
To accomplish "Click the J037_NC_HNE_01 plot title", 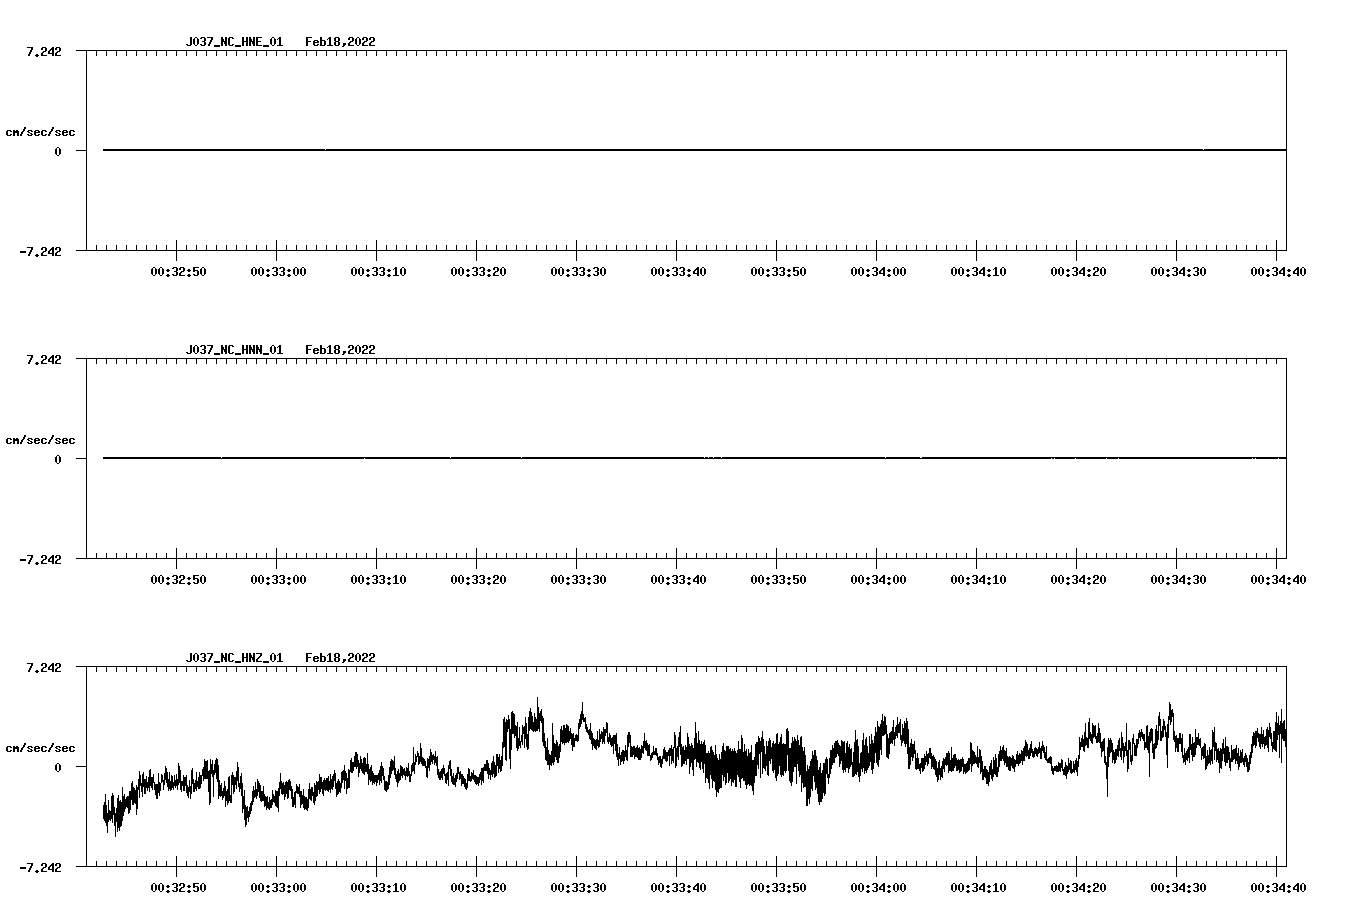I will 234,42.
